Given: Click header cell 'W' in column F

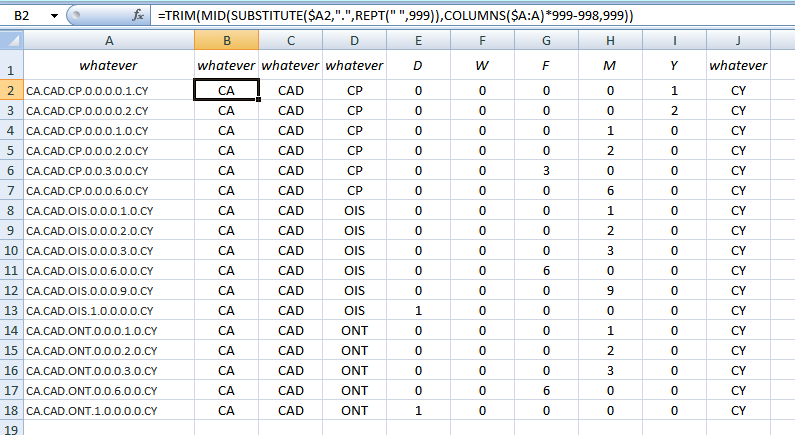Looking at the screenshot, I should point(482,65).
